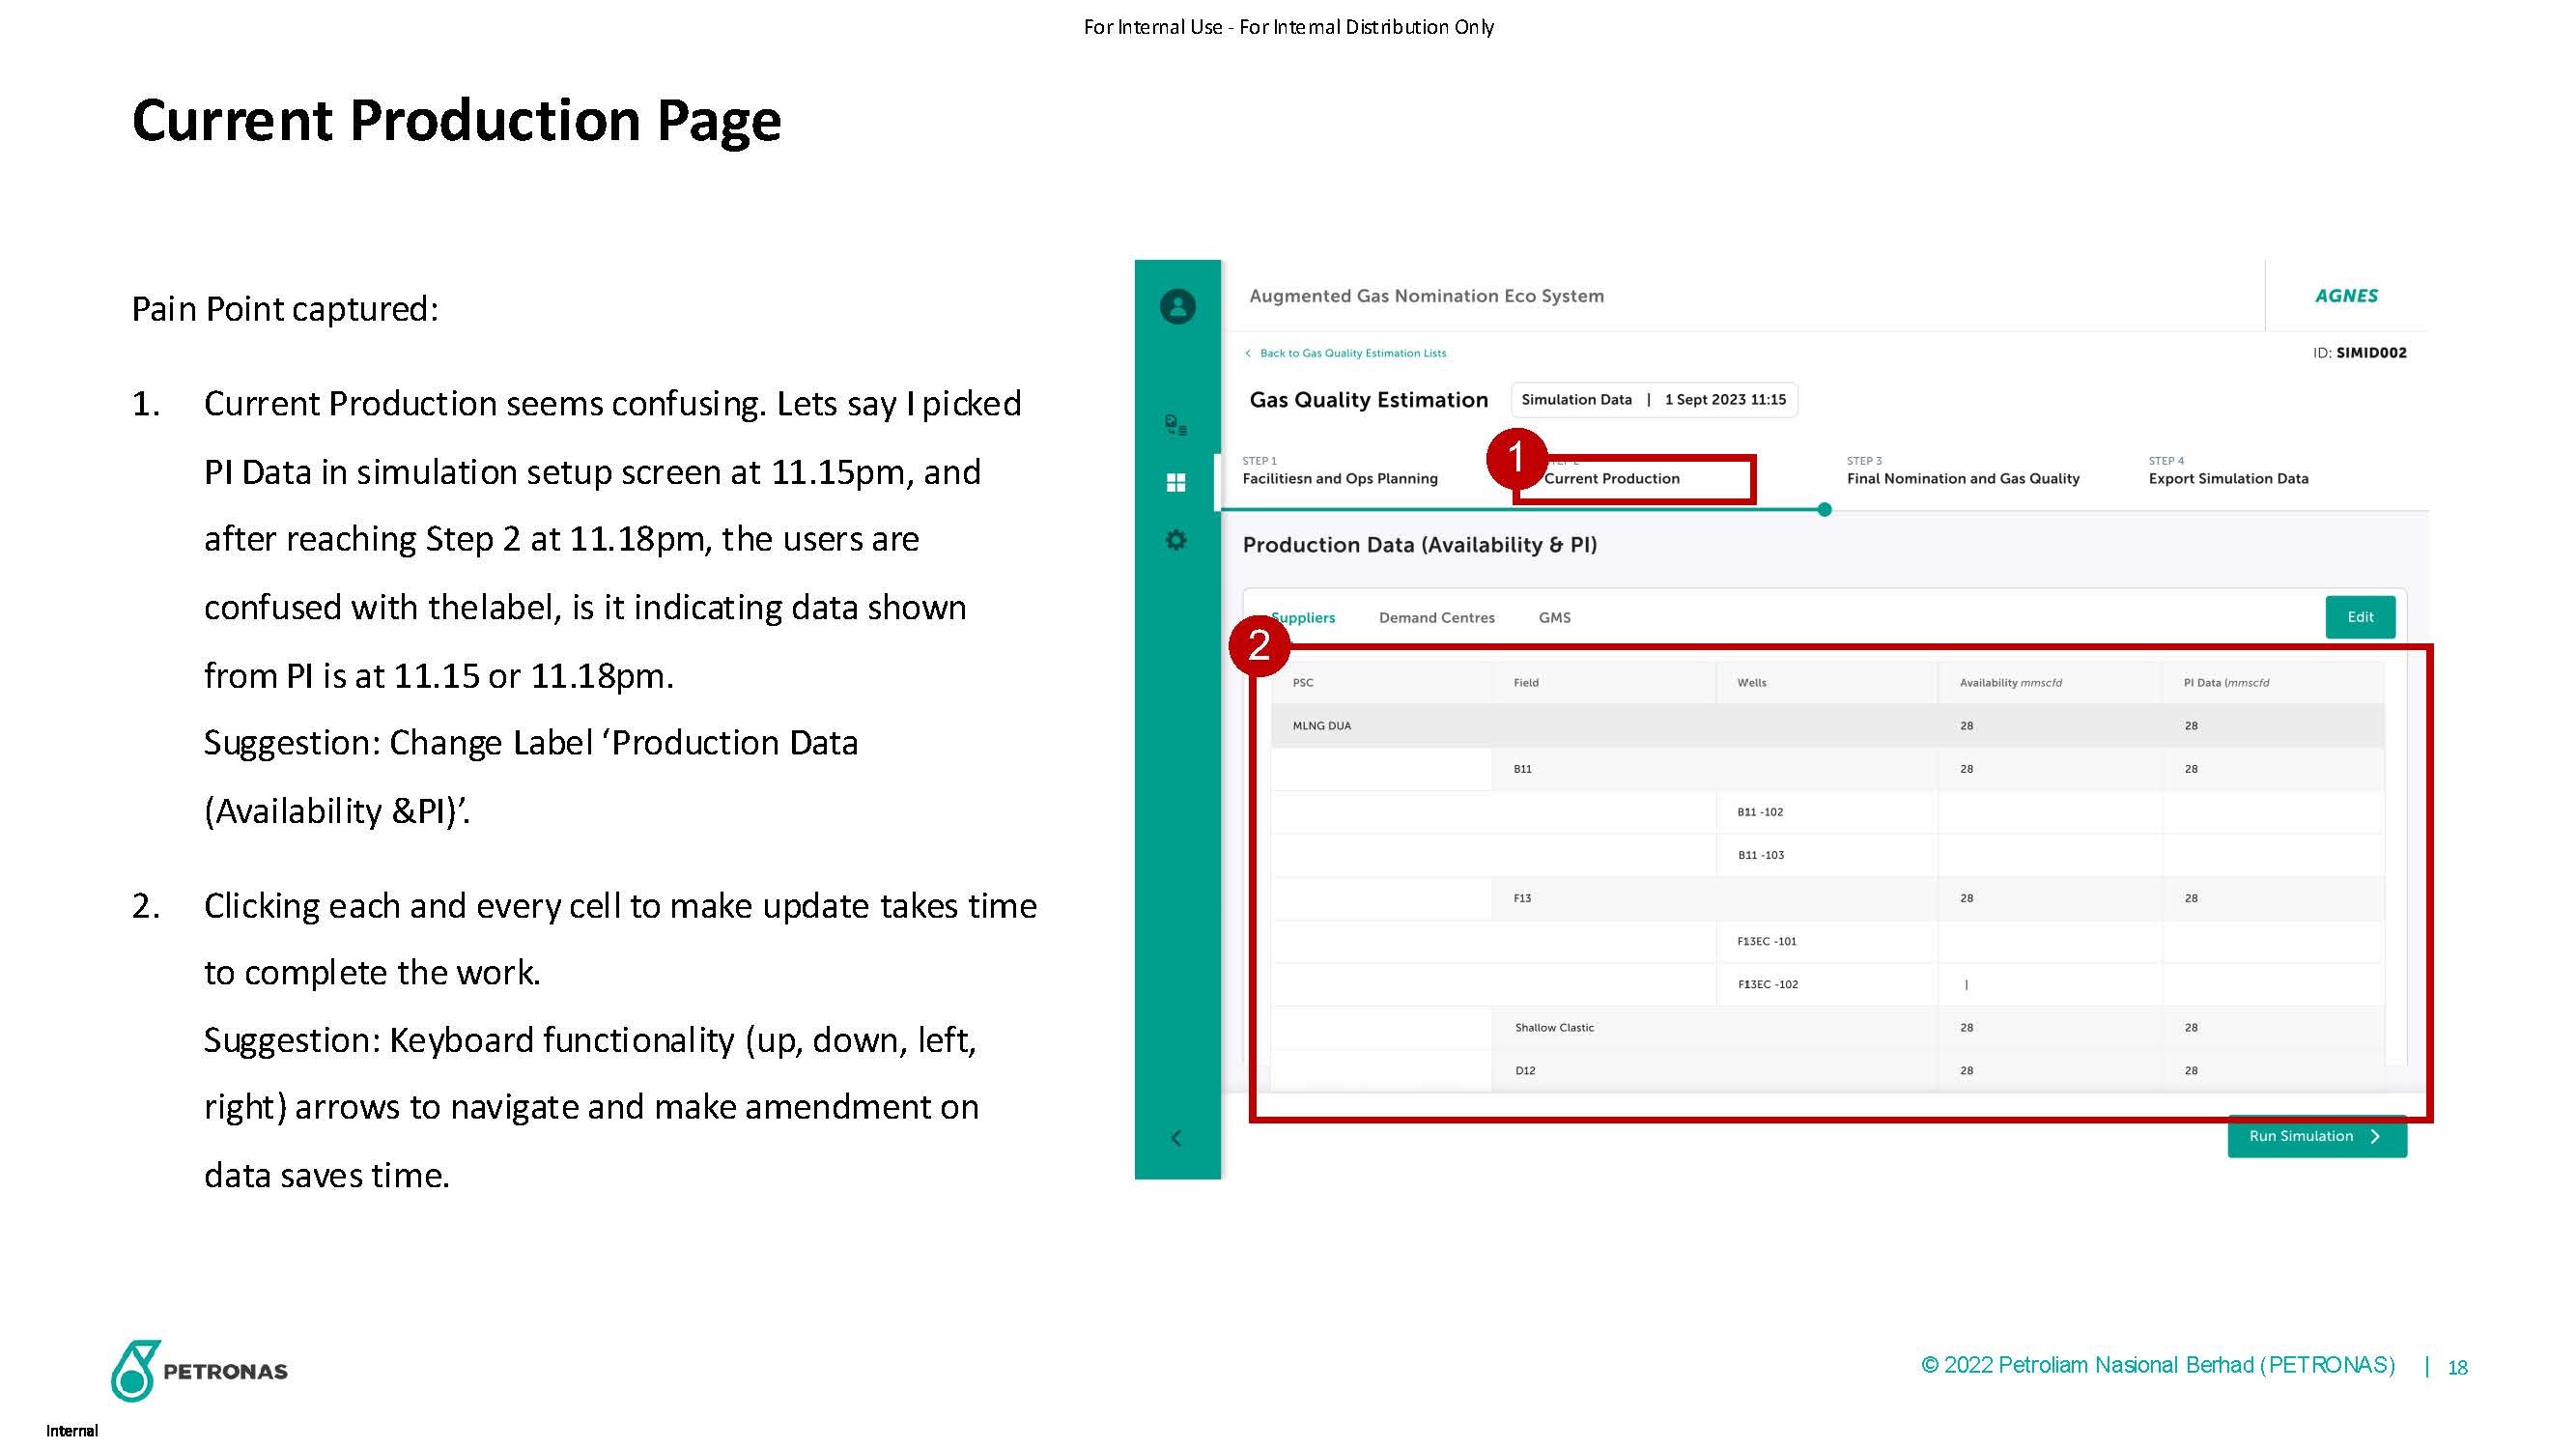Open settings gear in sidebar
The width and height of the screenshot is (2576, 1449).
pyautogui.click(x=1176, y=540)
